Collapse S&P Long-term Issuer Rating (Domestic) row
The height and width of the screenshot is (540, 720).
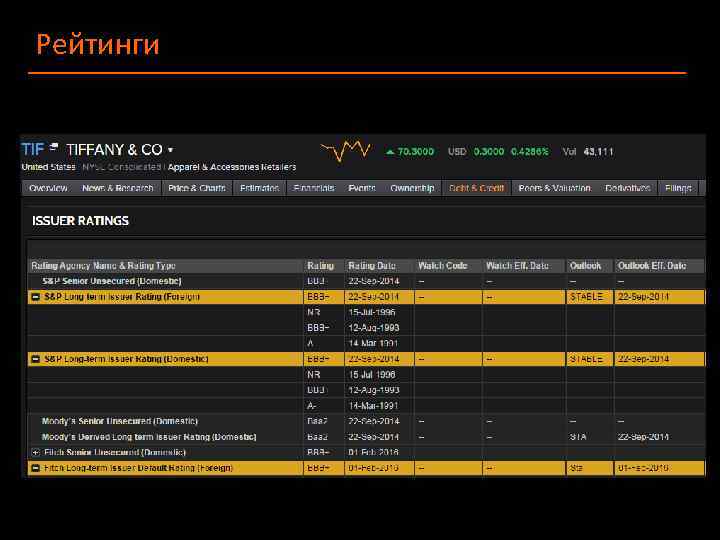(x=35, y=359)
